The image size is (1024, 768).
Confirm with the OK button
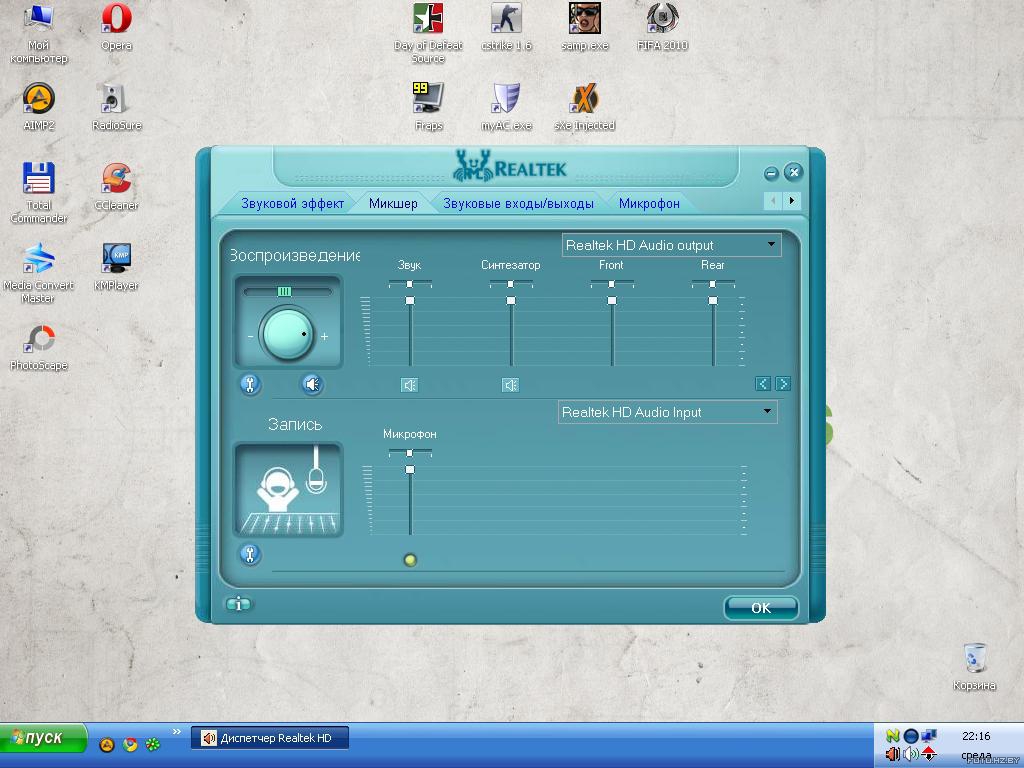tap(761, 608)
